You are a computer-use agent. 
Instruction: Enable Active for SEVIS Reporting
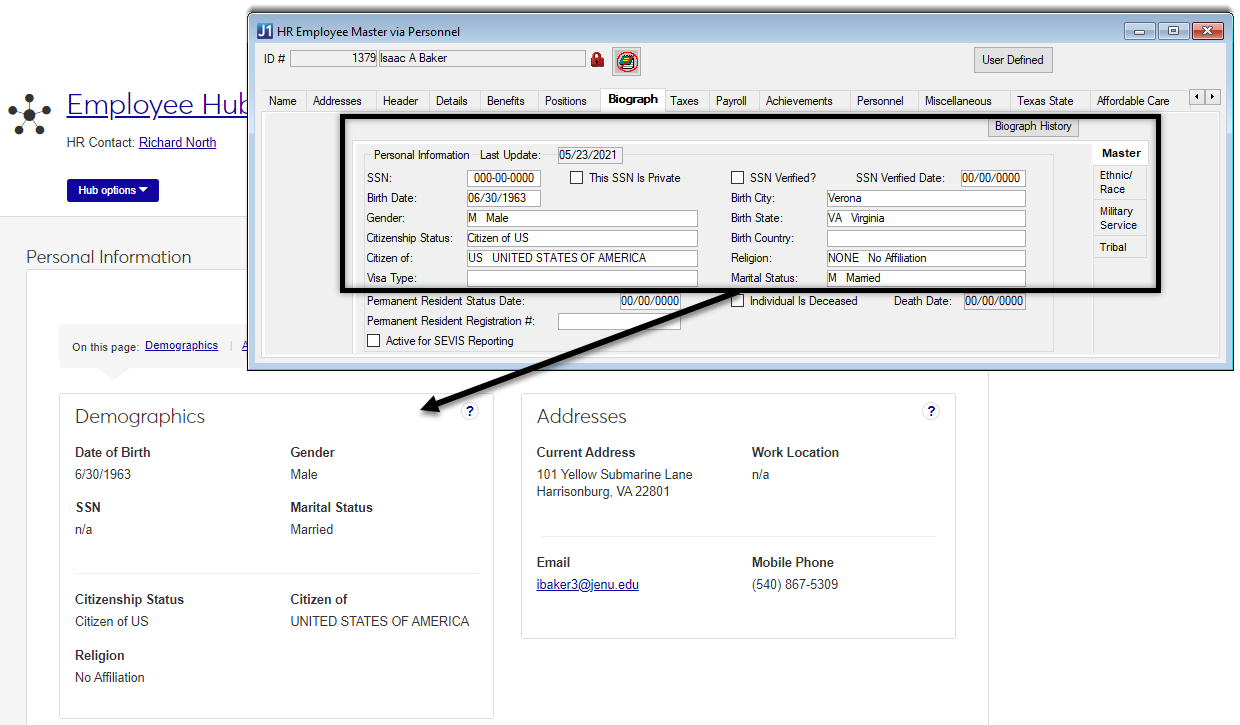click(374, 341)
